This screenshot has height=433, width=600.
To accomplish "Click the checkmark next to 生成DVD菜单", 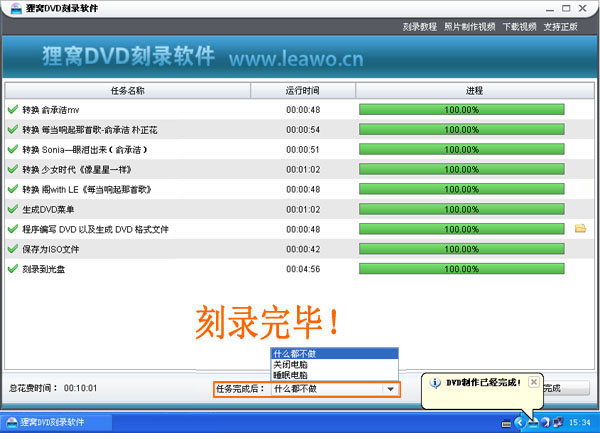I will tap(13, 209).
